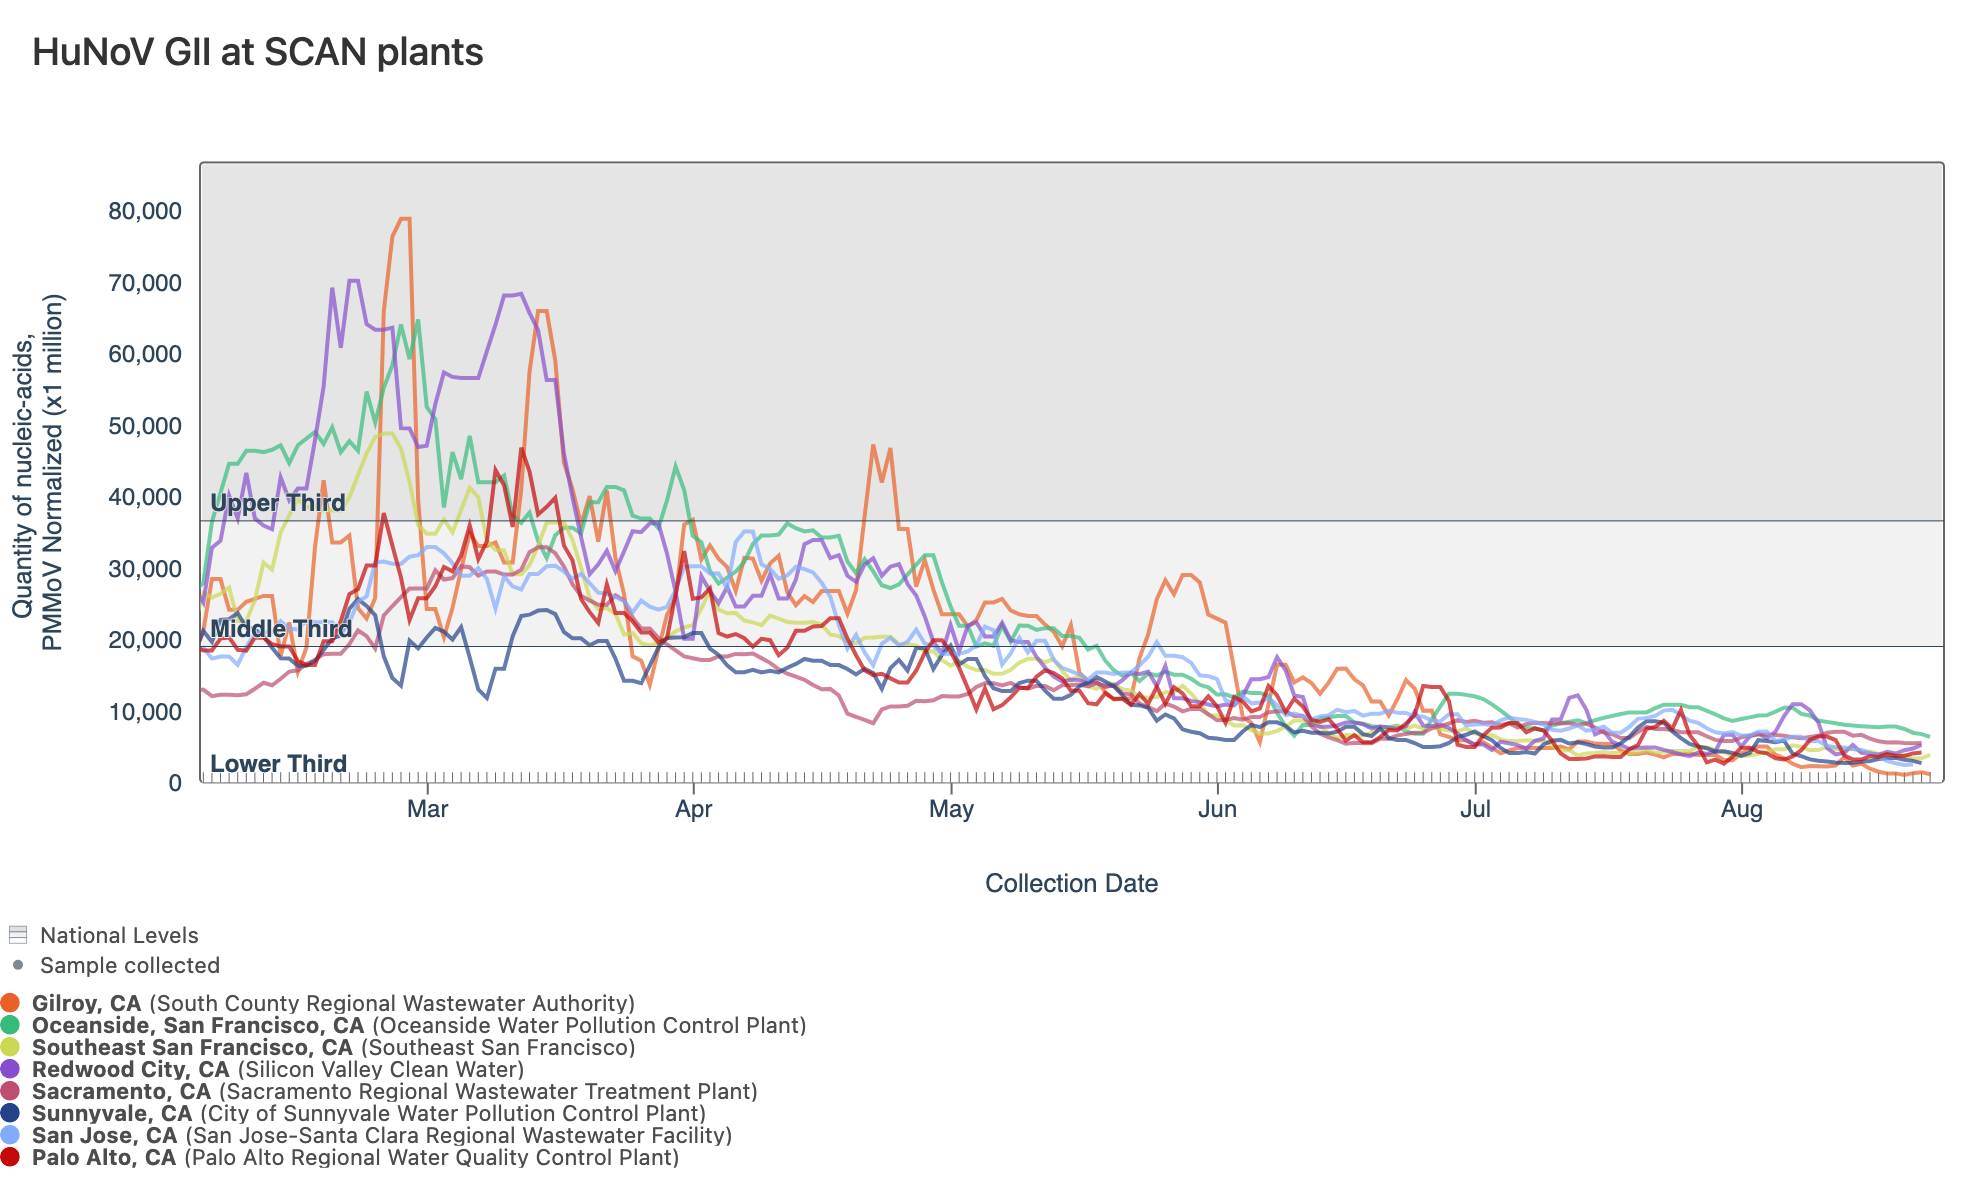
Task: Toggle Sunnyvale dark blue legend marker
Action: [x=10, y=1113]
